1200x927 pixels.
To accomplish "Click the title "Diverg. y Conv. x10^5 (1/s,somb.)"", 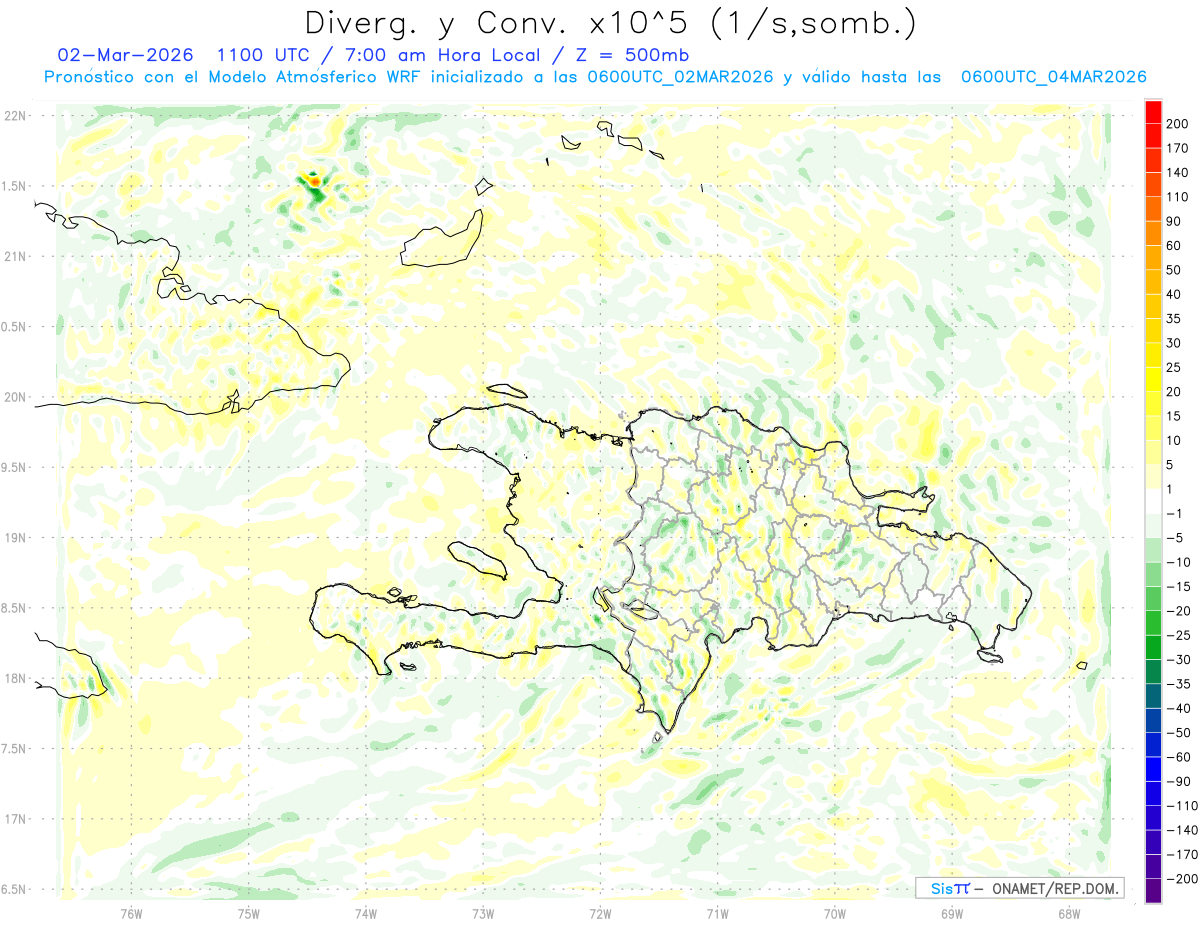I will tap(610, 22).
